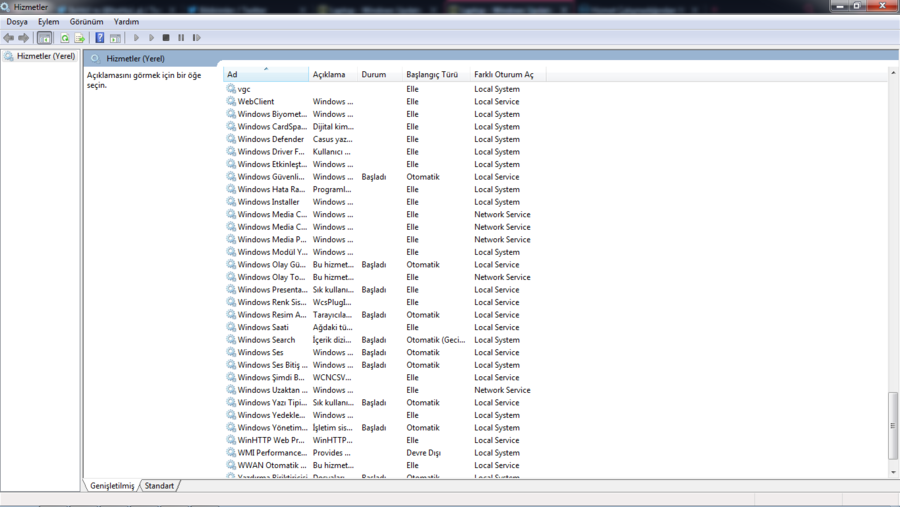Screen dimensions: 900x507
Task: Sort by the Açıklama column header
Action: [x=333, y=75]
